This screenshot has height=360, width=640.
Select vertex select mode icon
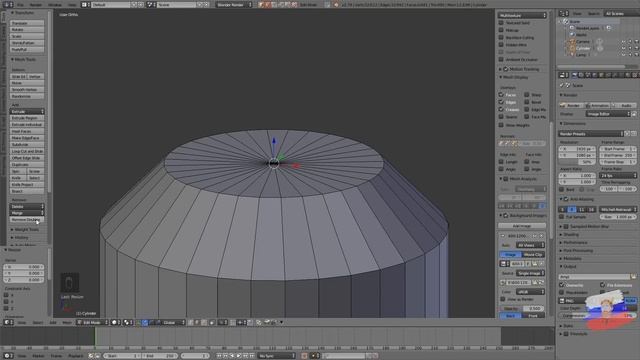click(x=191, y=322)
